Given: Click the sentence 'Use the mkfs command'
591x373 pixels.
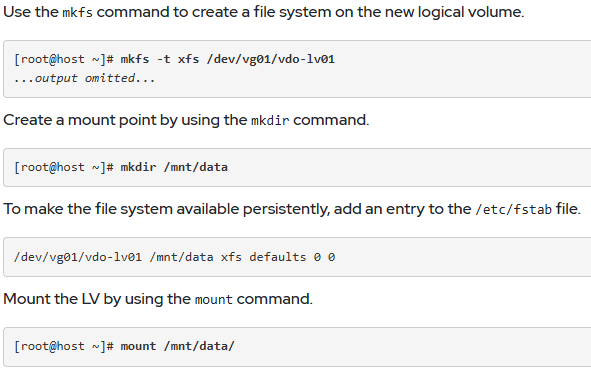Looking at the screenshot, I should click(x=263, y=12).
